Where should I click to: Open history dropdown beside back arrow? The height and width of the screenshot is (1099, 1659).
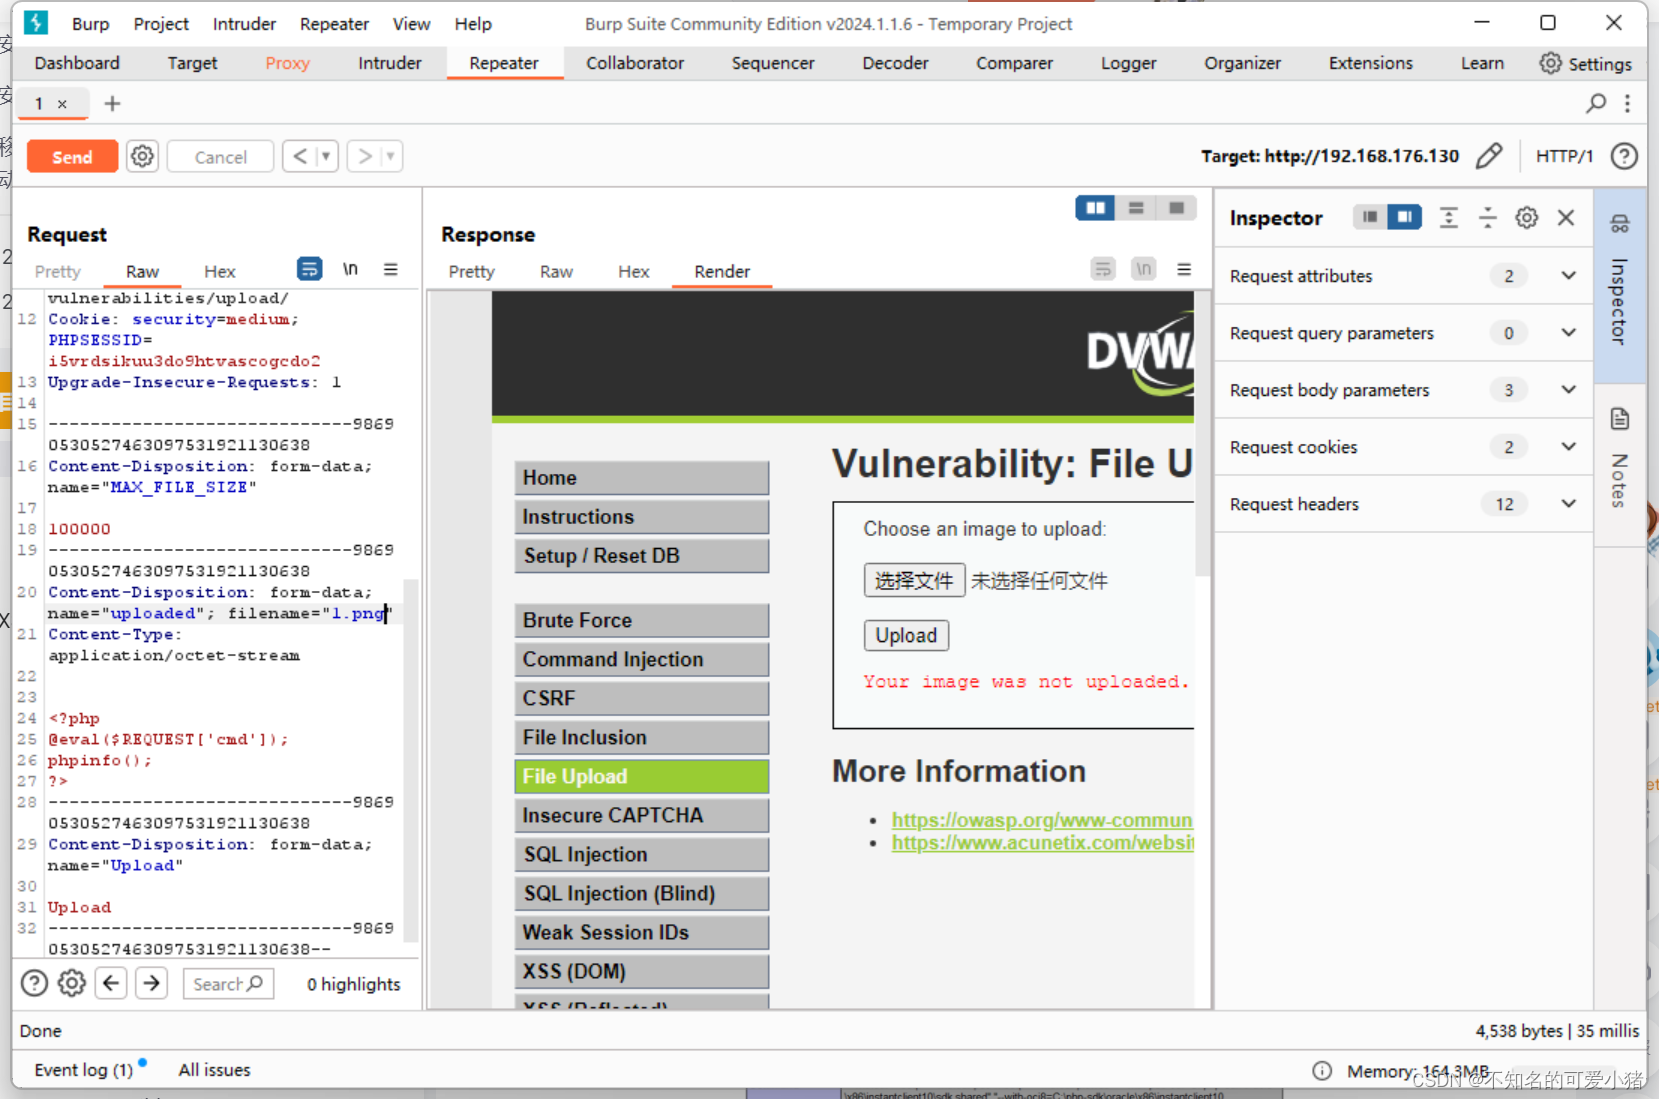click(x=326, y=156)
